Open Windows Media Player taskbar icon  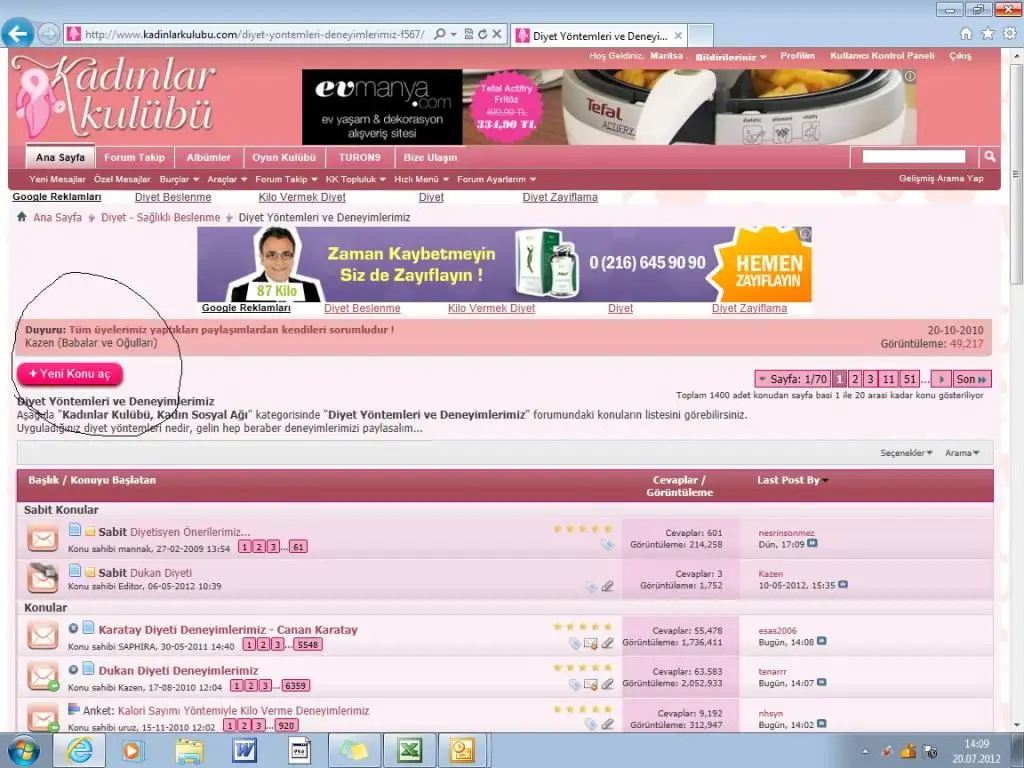pyautogui.click(x=133, y=751)
